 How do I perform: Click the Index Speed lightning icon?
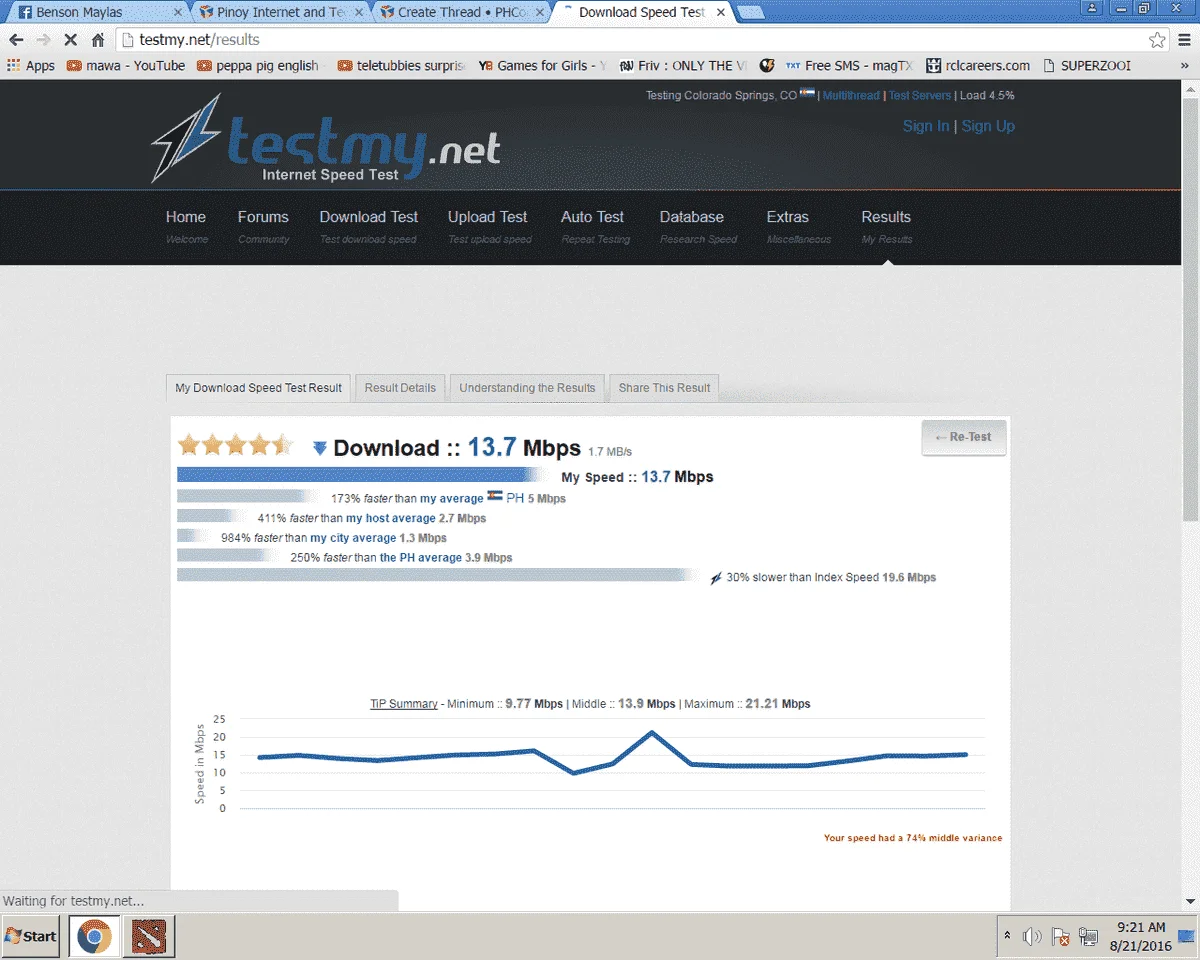[715, 578]
